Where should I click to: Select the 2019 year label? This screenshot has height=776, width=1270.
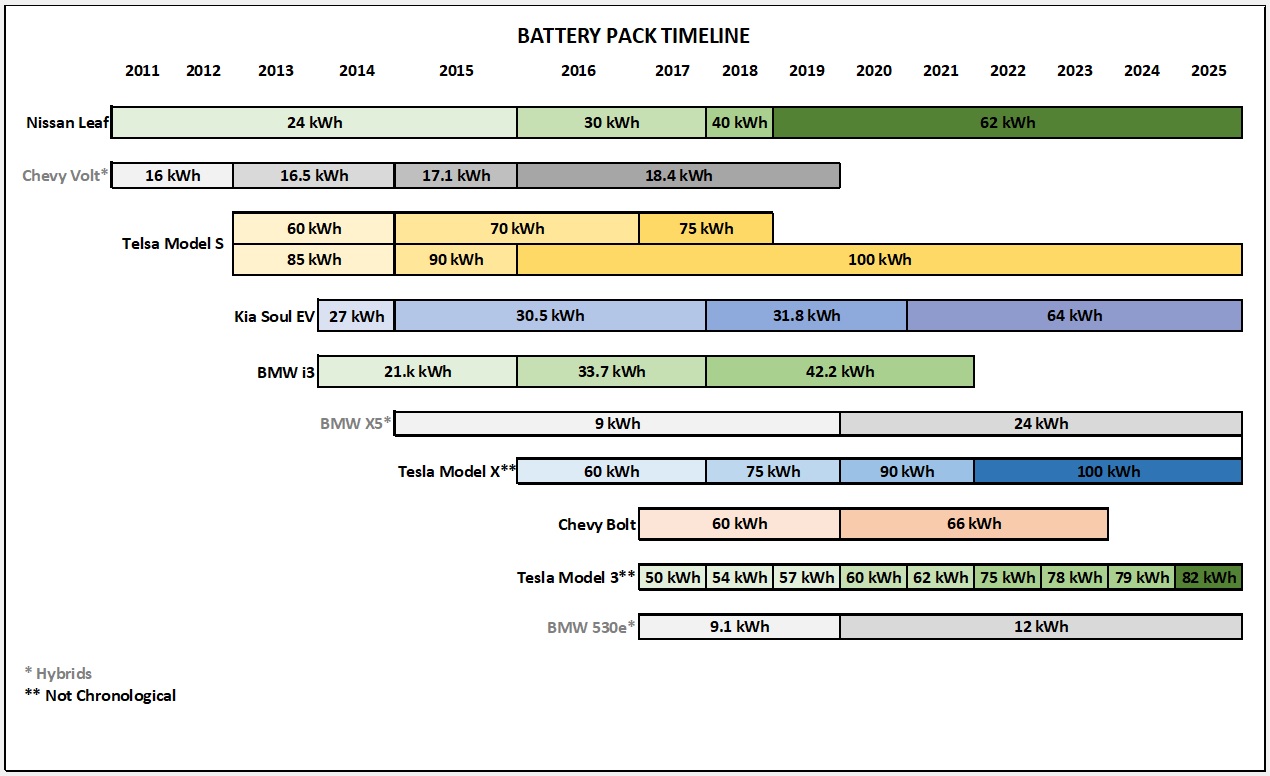[x=807, y=70]
